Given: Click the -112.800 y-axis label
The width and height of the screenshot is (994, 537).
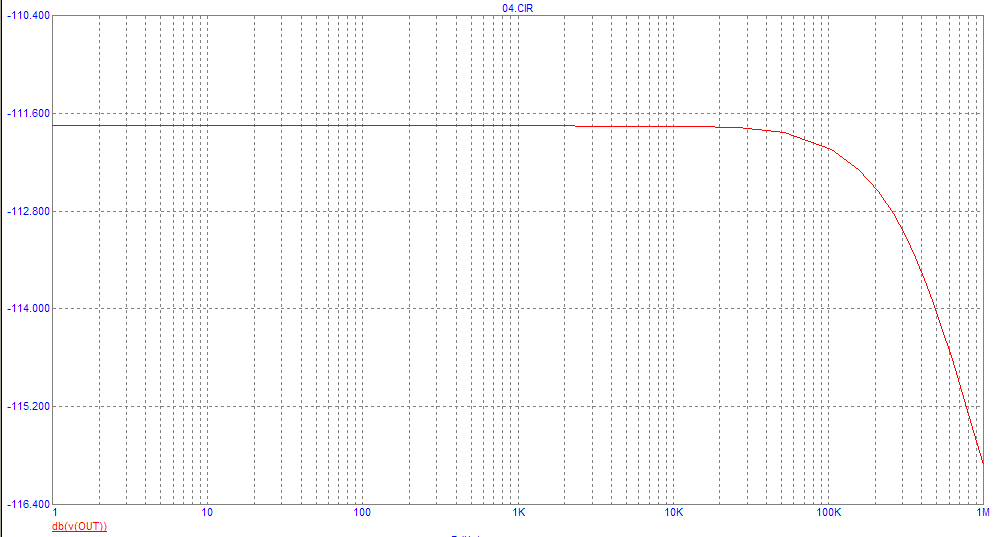Looking at the screenshot, I should [29, 211].
